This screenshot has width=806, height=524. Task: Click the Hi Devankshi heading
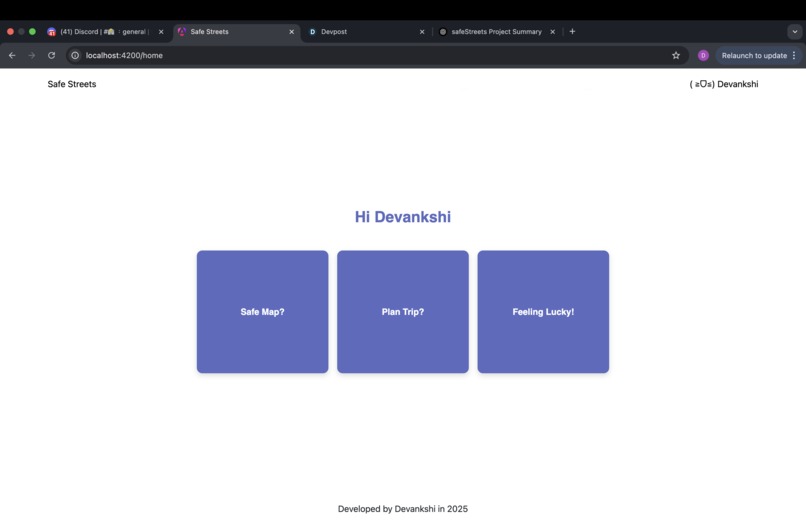pyautogui.click(x=403, y=217)
